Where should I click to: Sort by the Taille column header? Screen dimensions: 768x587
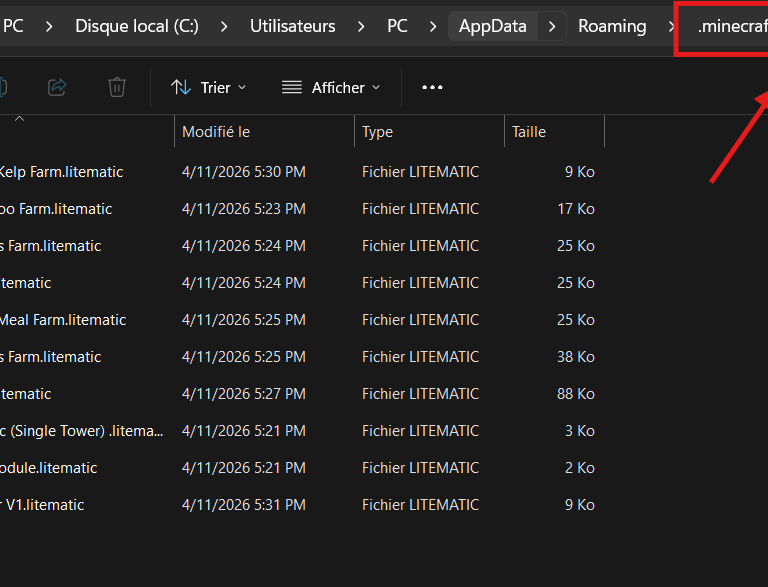coord(529,132)
